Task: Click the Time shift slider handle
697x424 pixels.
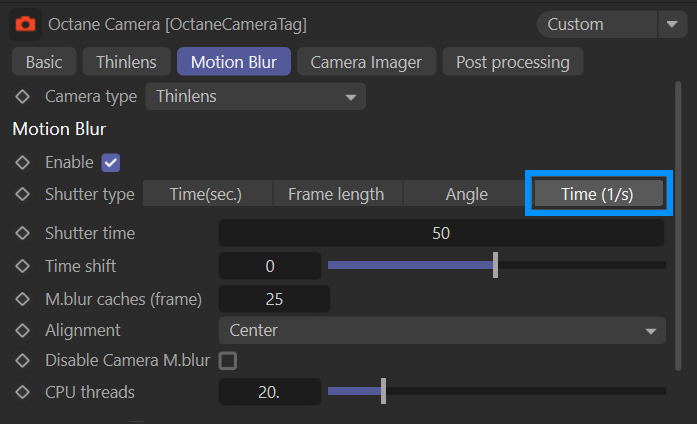Action: click(x=495, y=266)
